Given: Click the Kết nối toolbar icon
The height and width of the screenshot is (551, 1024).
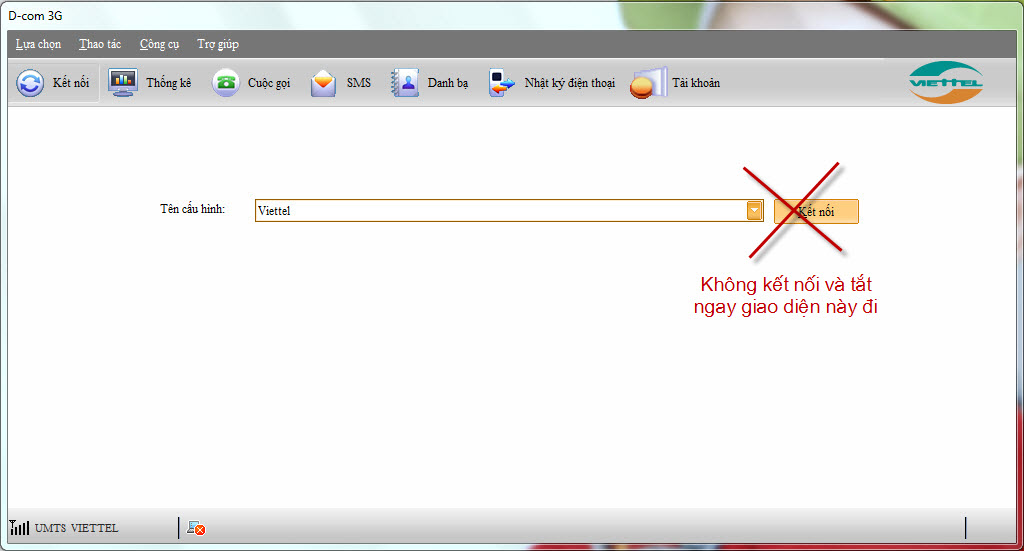Looking at the screenshot, I should click(x=30, y=83).
